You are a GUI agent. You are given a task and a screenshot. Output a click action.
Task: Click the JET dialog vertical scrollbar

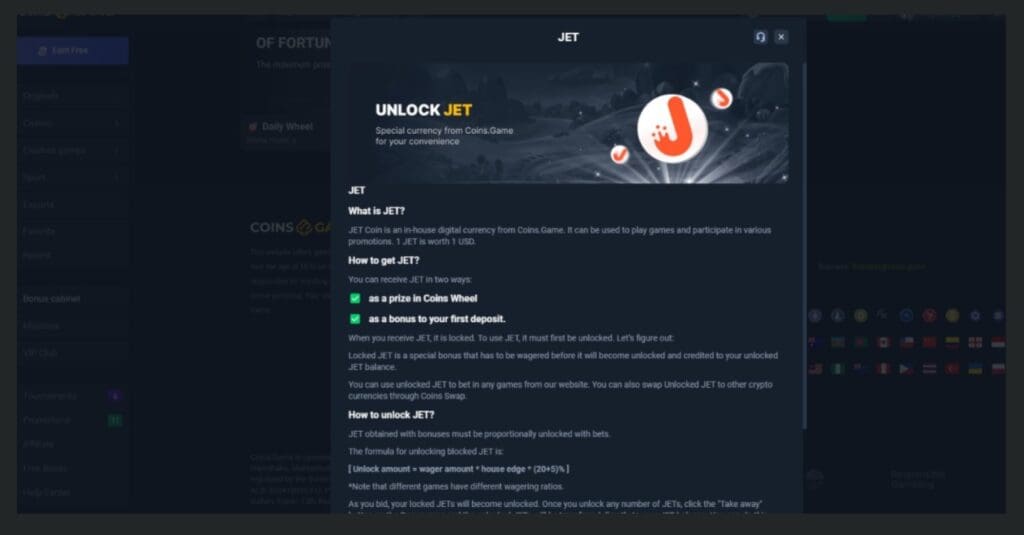click(x=804, y=245)
